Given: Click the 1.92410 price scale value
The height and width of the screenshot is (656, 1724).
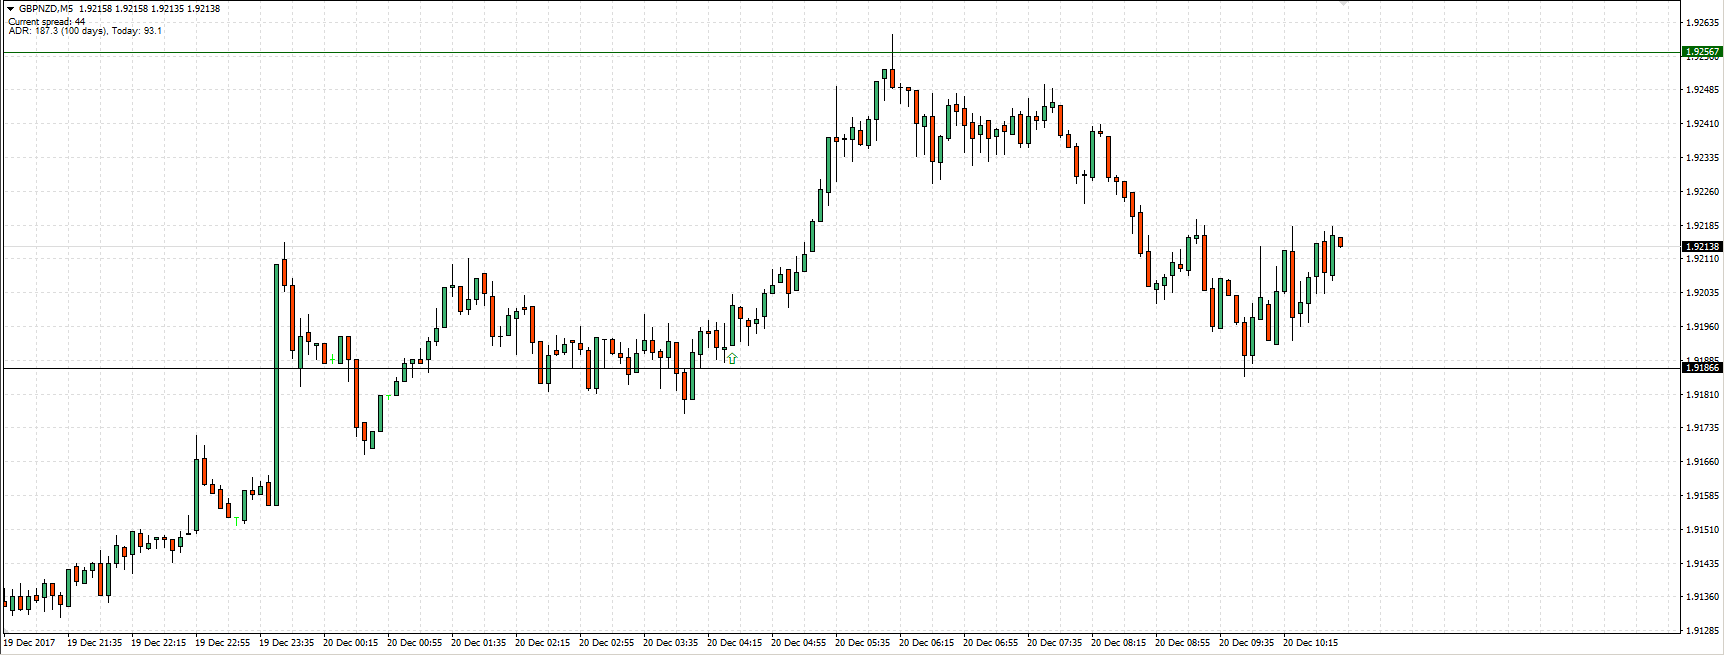Looking at the screenshot, I should click(x=1703, y=124).
